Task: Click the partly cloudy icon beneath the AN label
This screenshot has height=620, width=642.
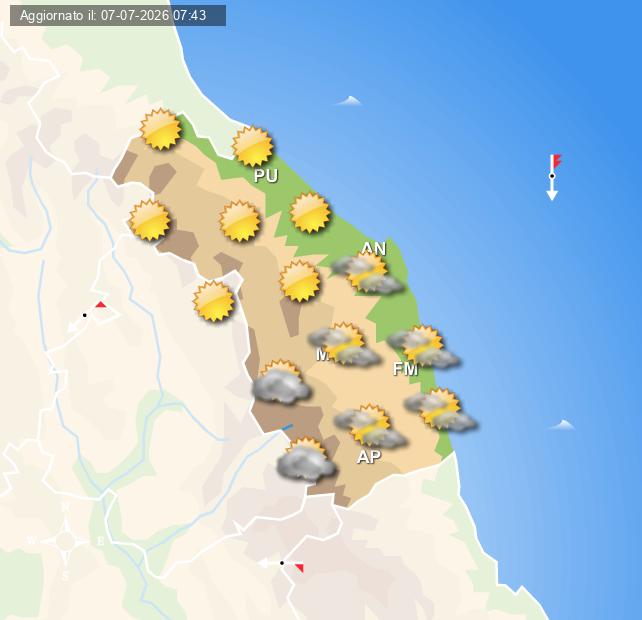Action: [367, 273]
